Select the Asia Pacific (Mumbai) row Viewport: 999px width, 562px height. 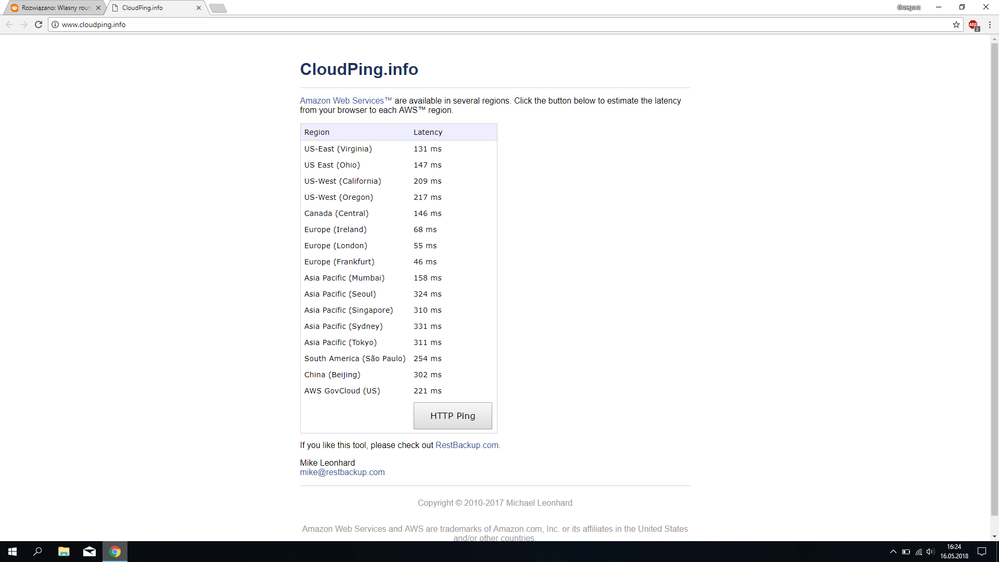point(399,278)
